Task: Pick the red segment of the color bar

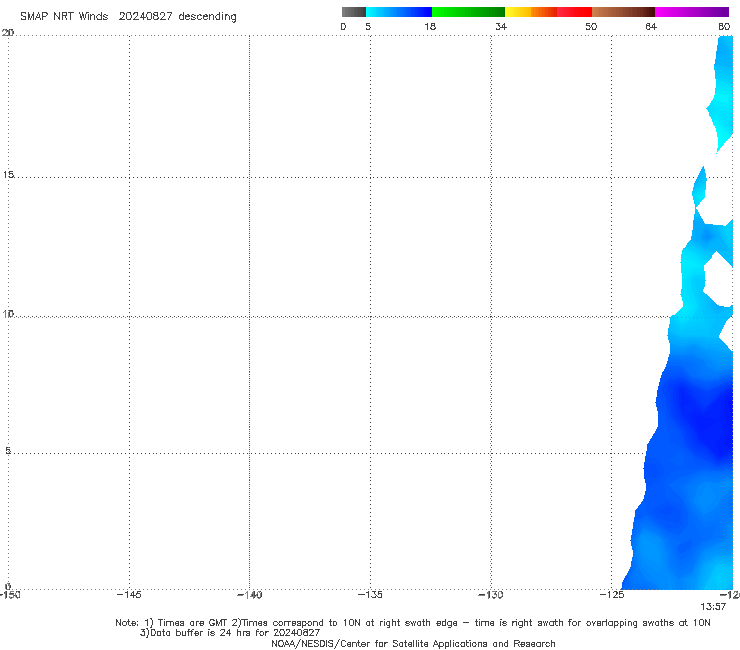Action: (x=574, y=12)
